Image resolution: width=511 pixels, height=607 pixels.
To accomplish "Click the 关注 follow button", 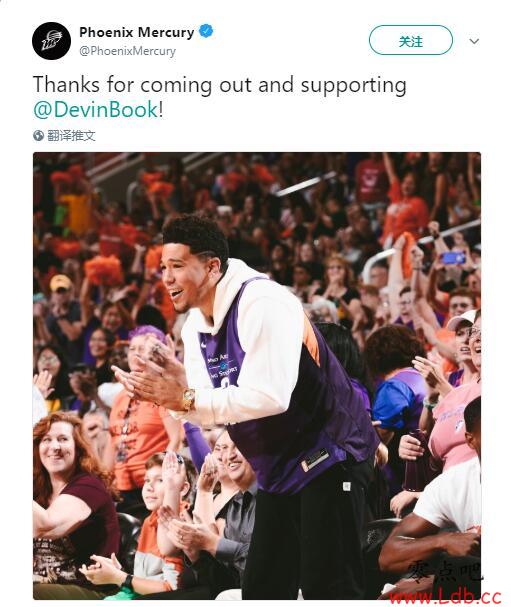I will (411, 40).
